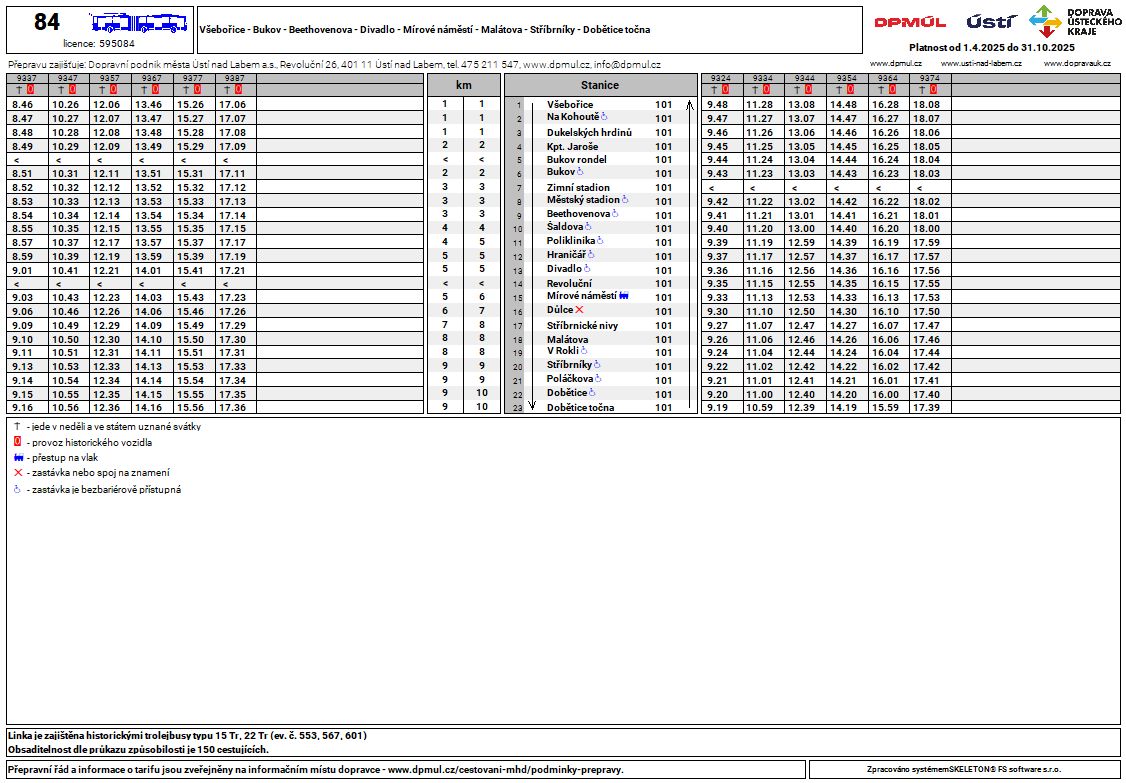This screenshot has width=1126, height=783.
Task: Select trip number 9347 header
Action: 68,78
